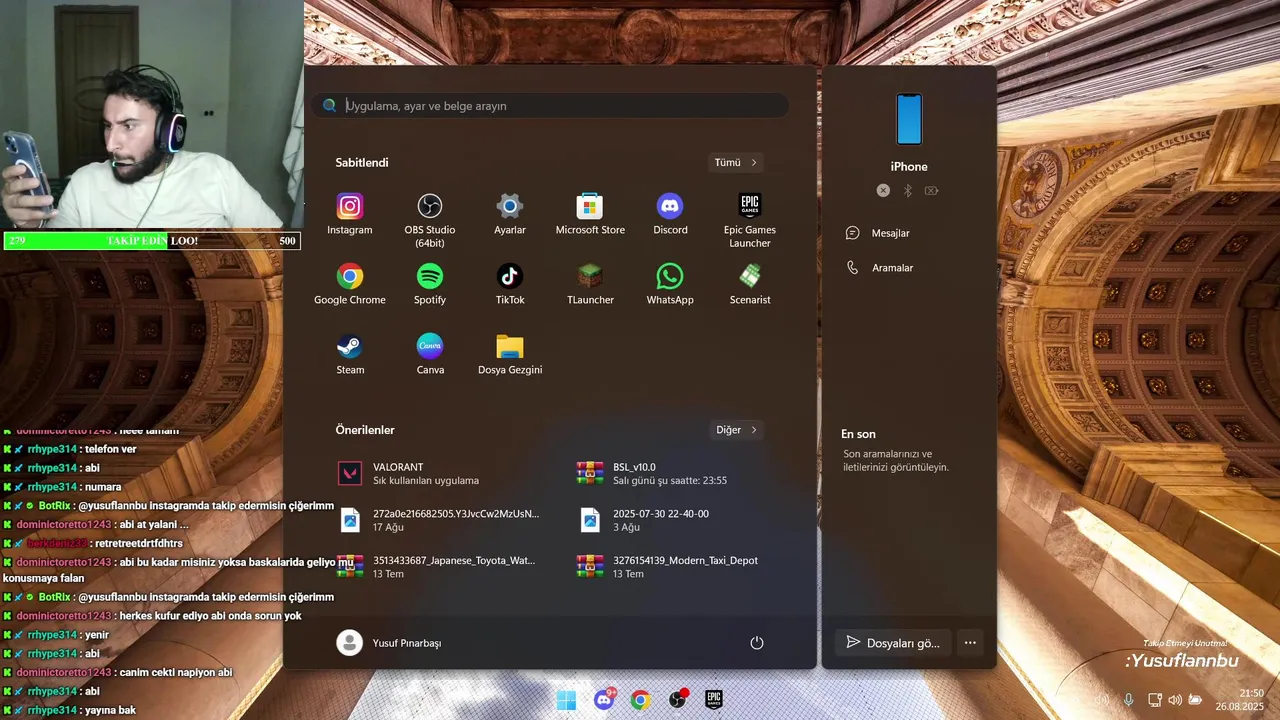Open recommended BSL_v10.0 archive
This screenshot has width=1280, height=720.
click(684, 474)
